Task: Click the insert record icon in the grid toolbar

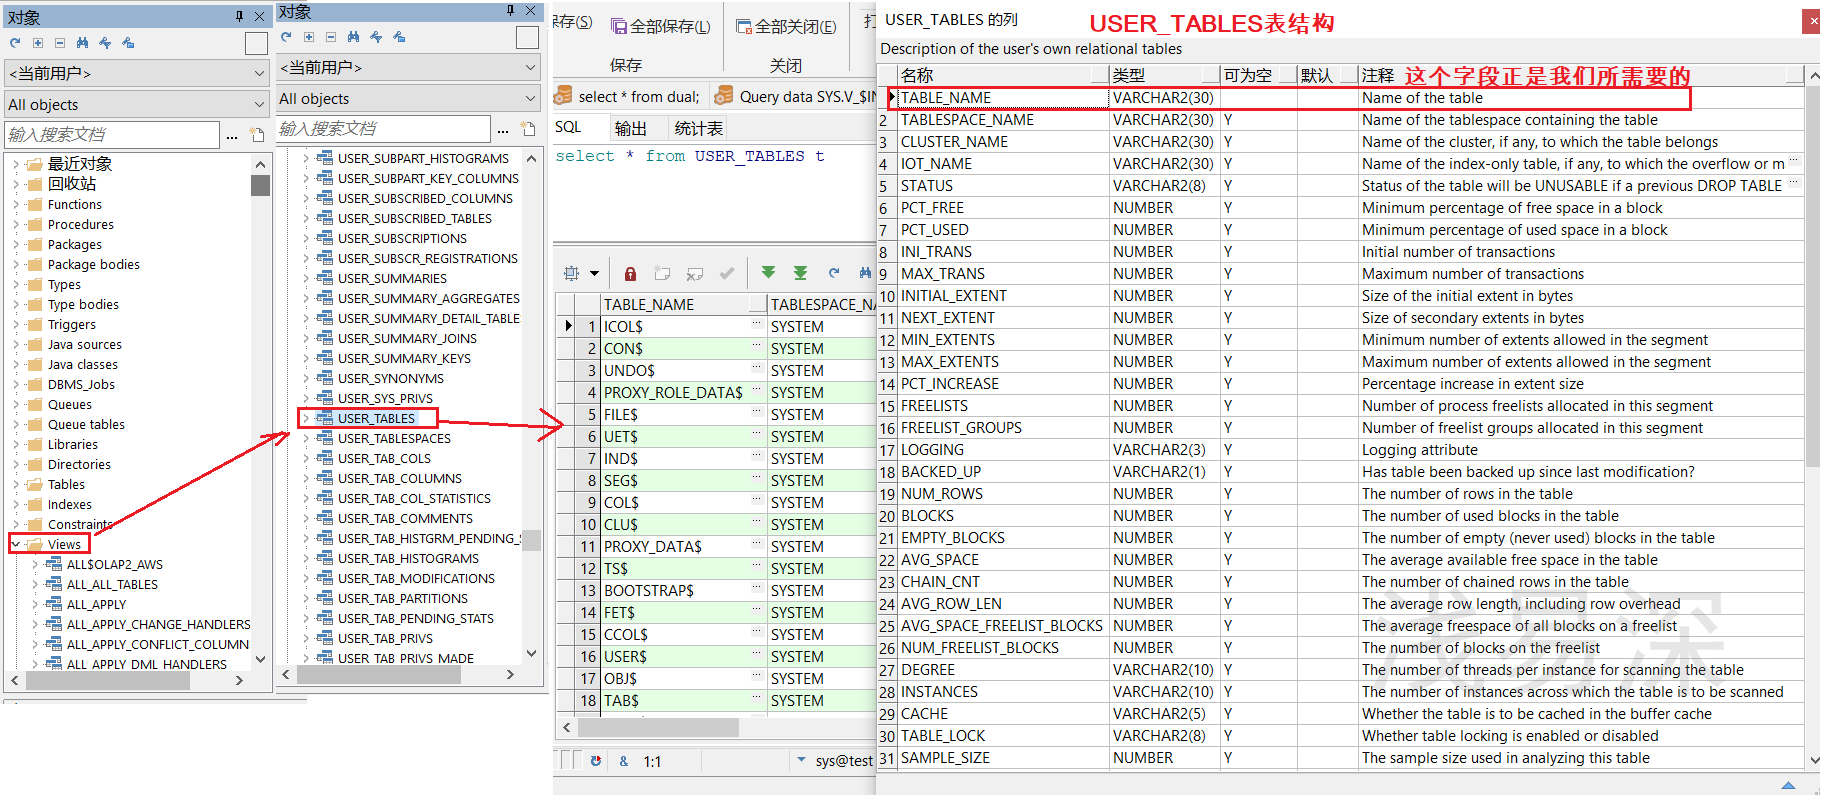Action: click(x=662, y=273)
